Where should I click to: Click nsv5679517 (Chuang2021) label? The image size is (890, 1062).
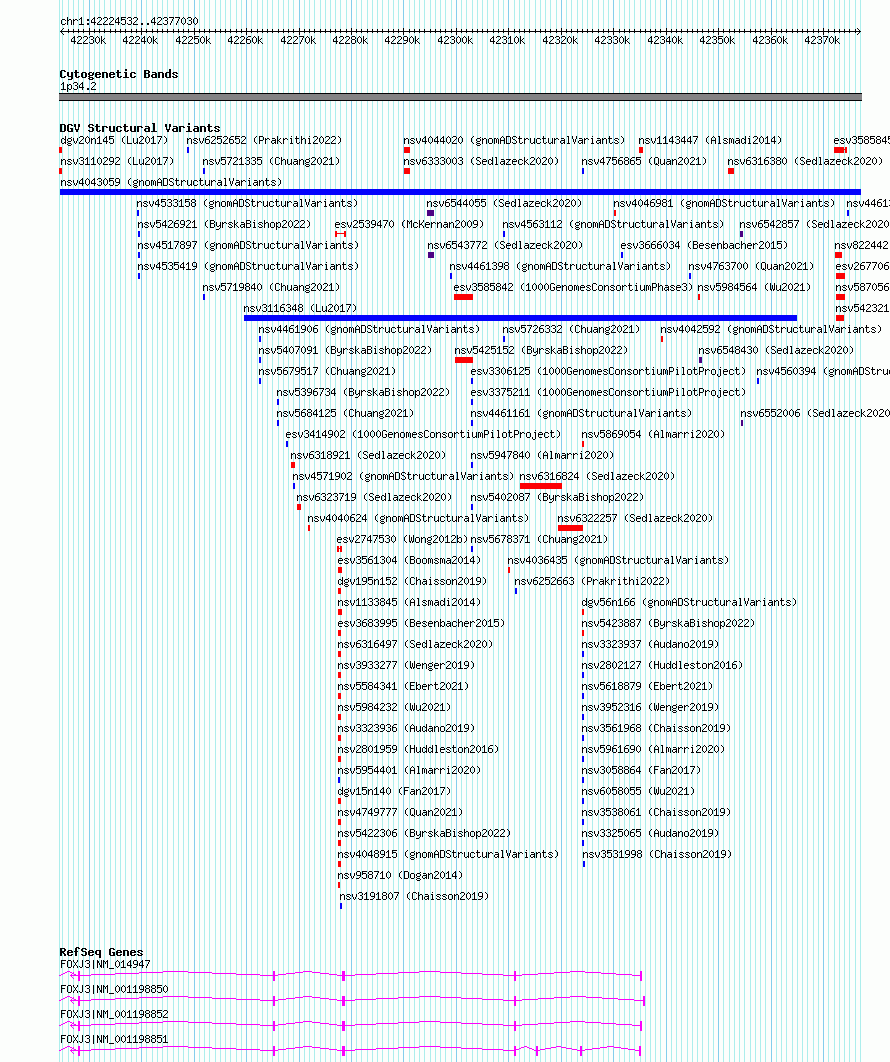(x=327, y=371)
